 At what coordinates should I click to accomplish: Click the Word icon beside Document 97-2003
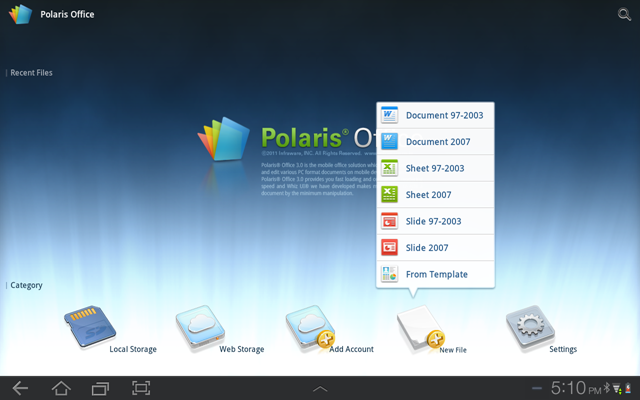(389, 115)
